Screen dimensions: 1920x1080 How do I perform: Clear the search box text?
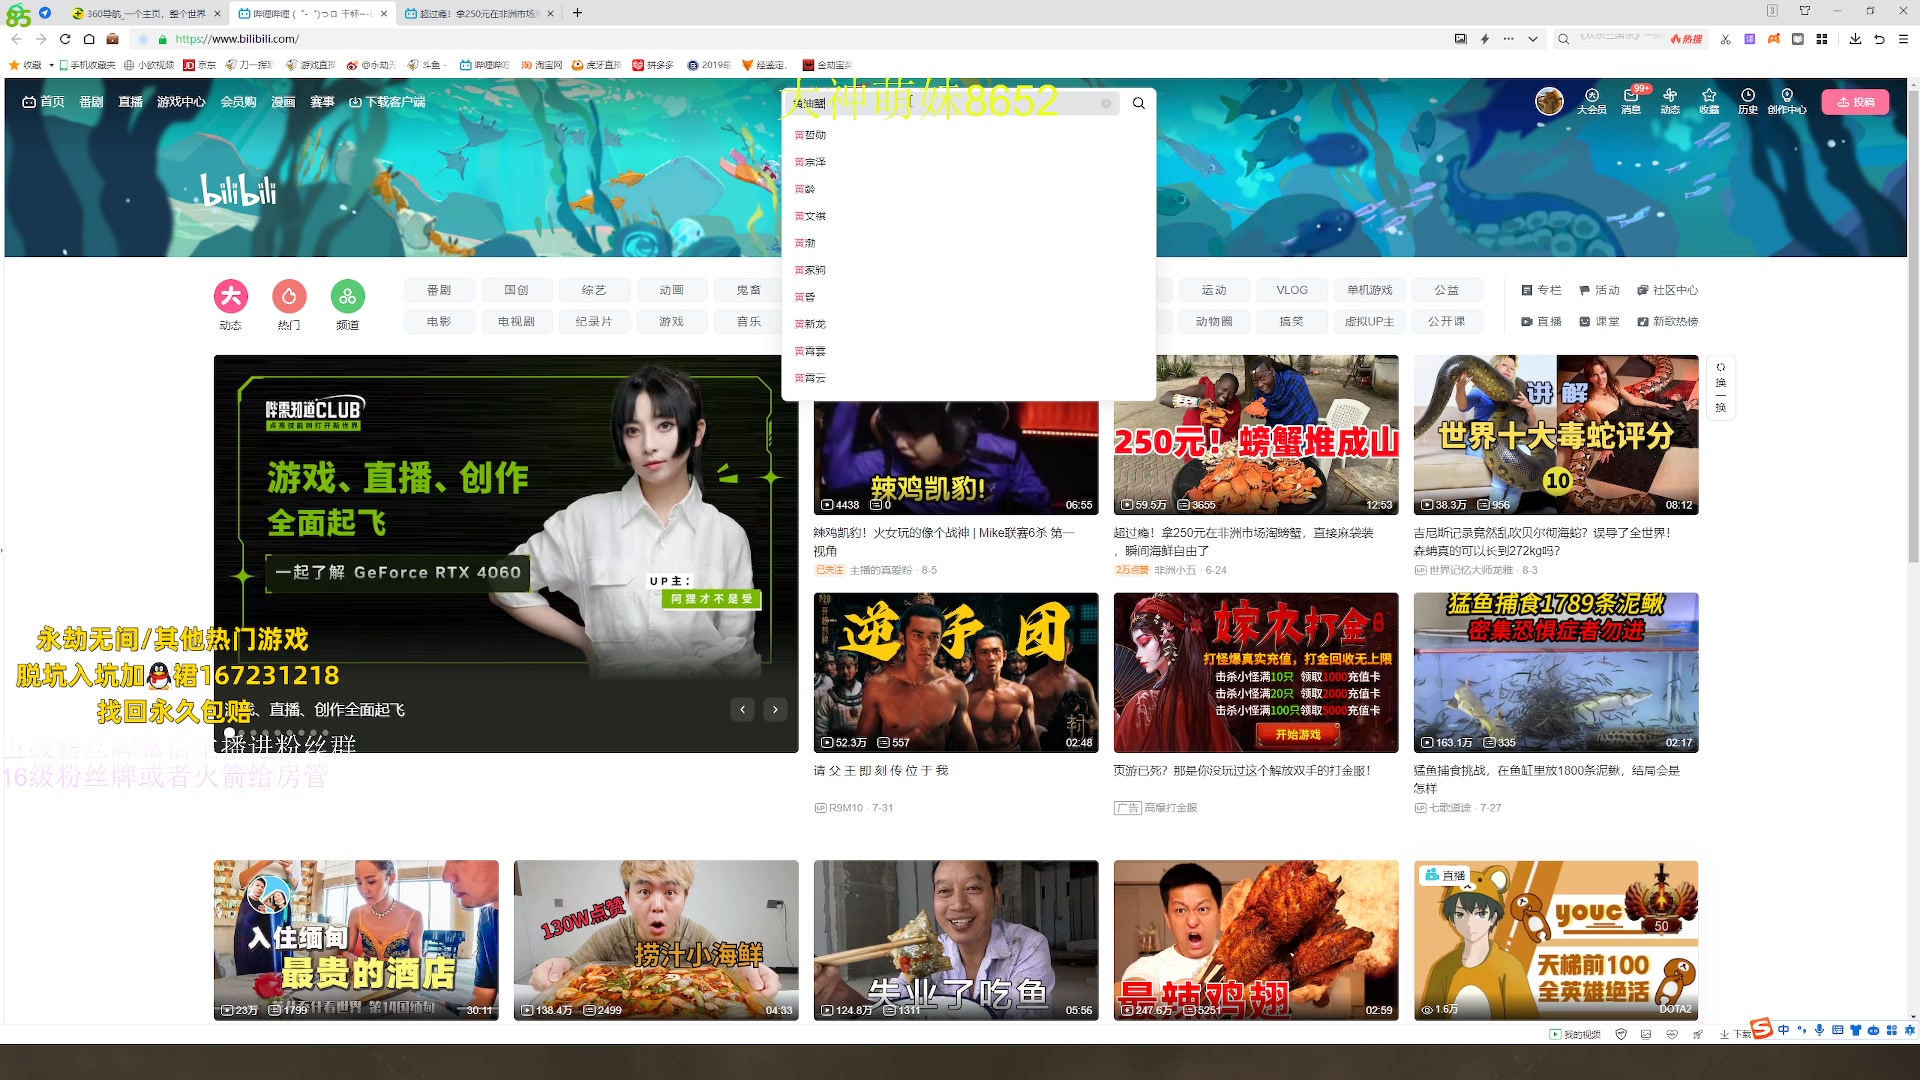click(x=1106, y=103)
